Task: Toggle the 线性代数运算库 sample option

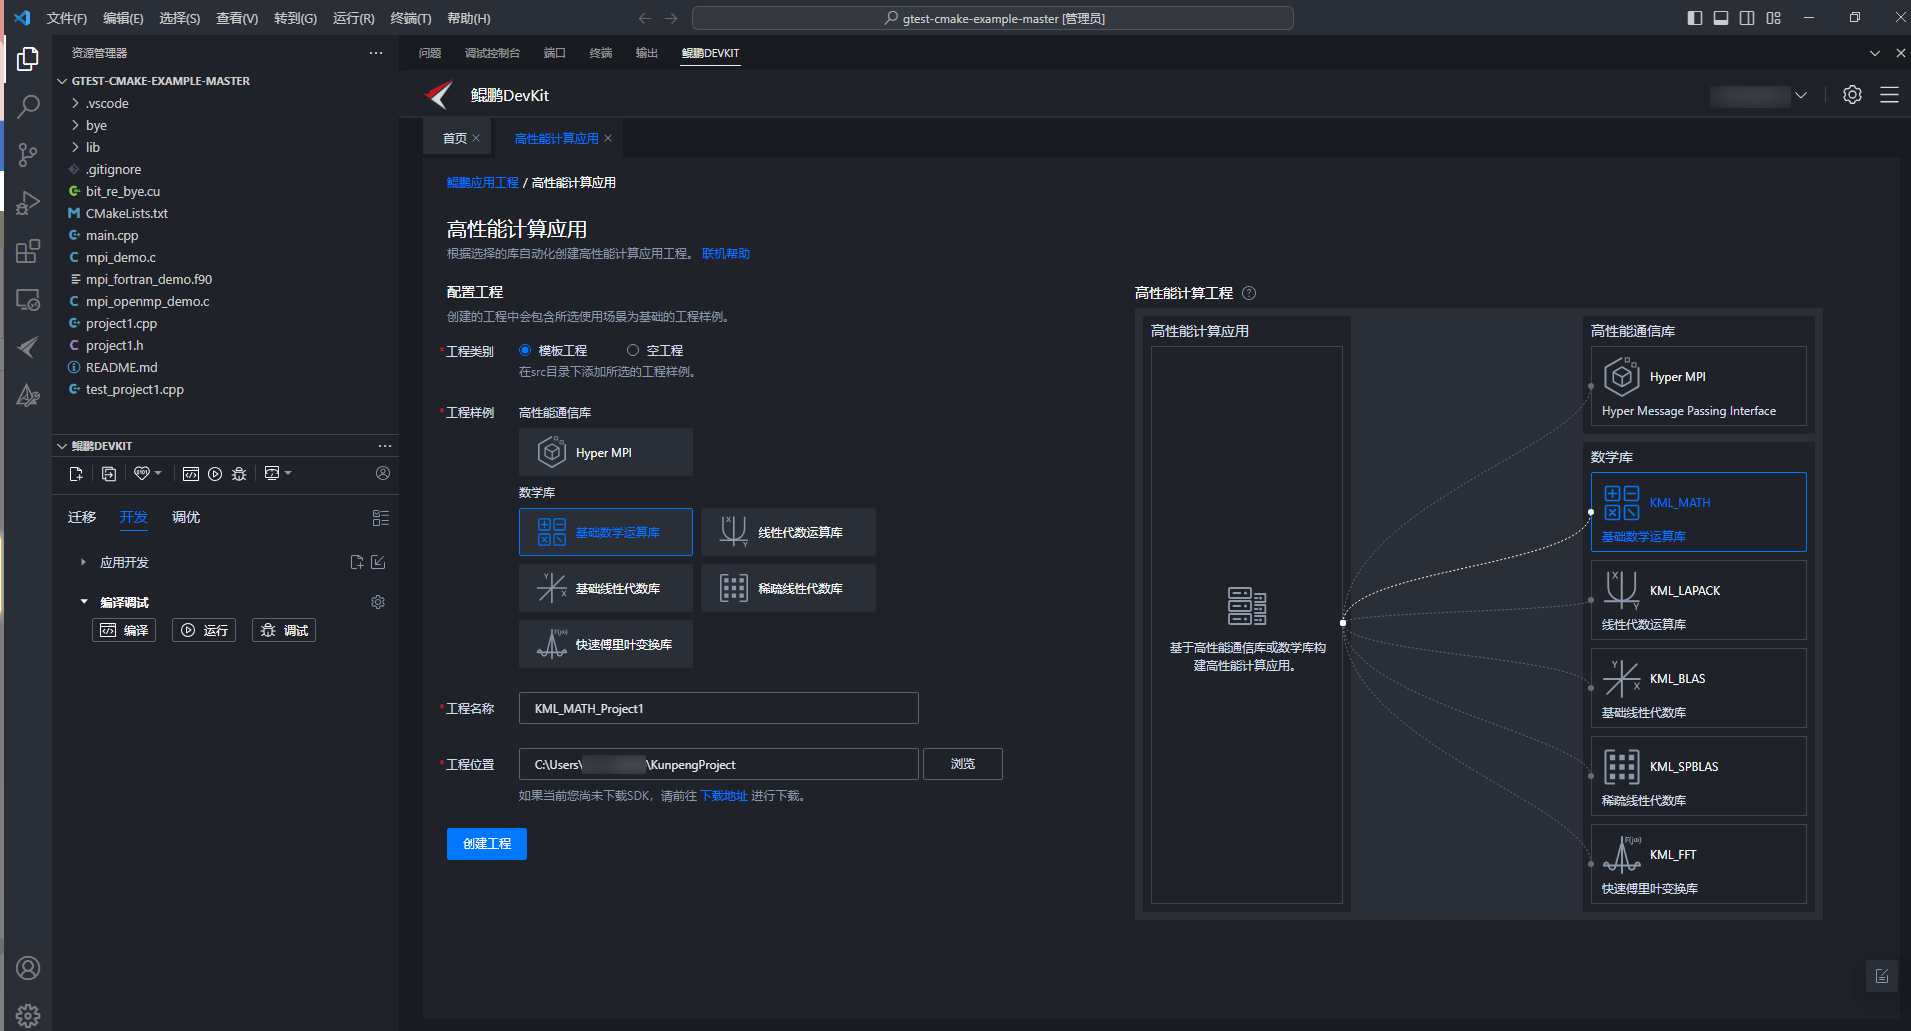Action: click(788, 532)
